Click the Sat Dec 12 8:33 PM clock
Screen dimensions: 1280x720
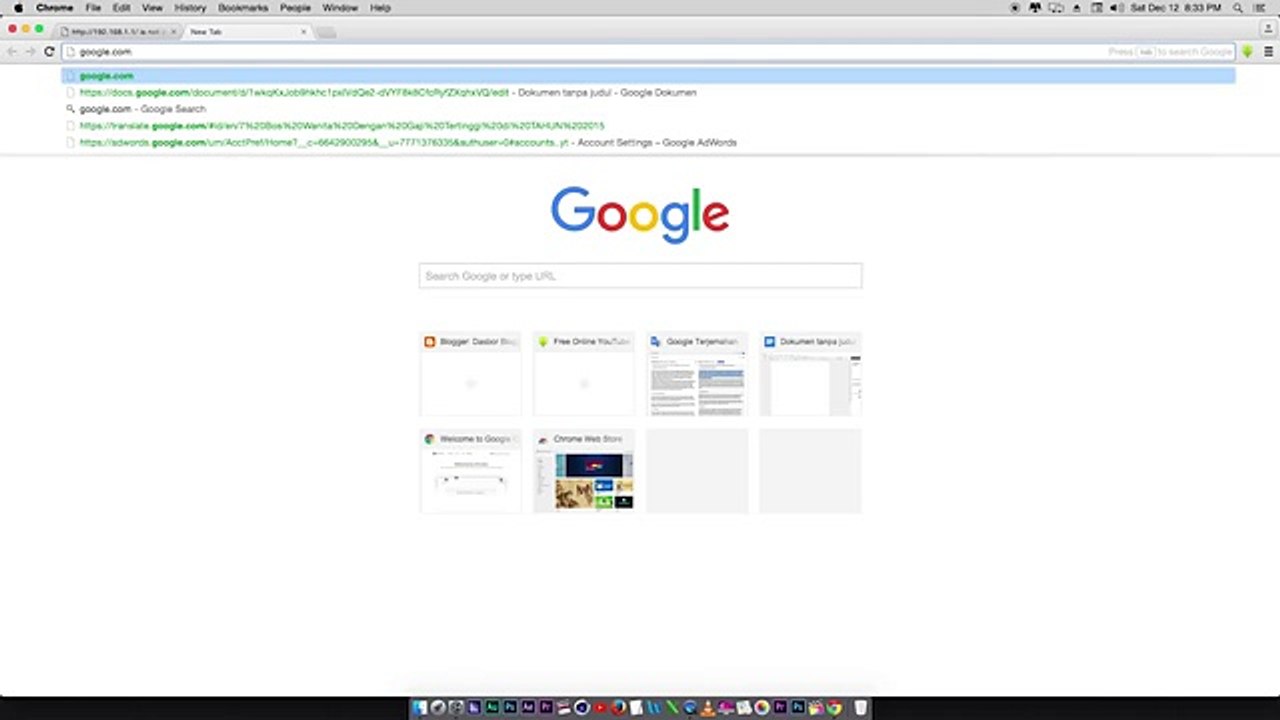point(1175,8)
